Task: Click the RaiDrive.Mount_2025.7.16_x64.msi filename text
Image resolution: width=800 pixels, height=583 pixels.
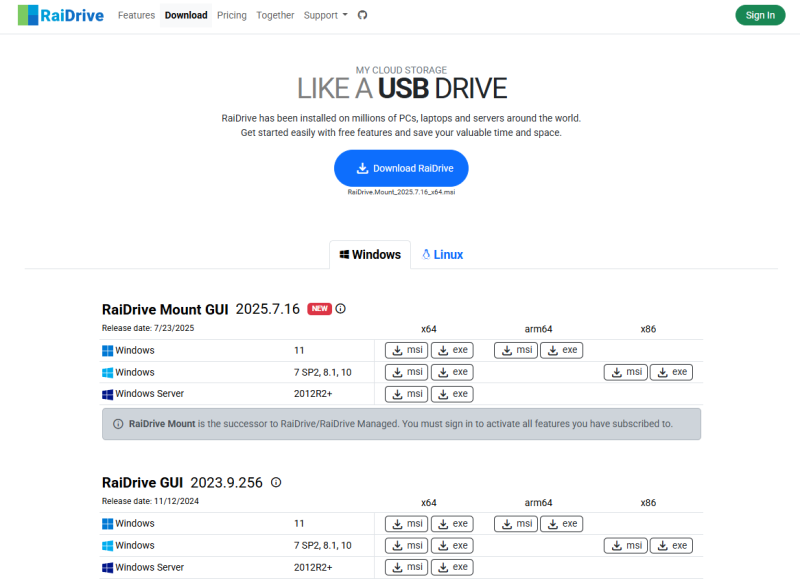Action: 401,192
